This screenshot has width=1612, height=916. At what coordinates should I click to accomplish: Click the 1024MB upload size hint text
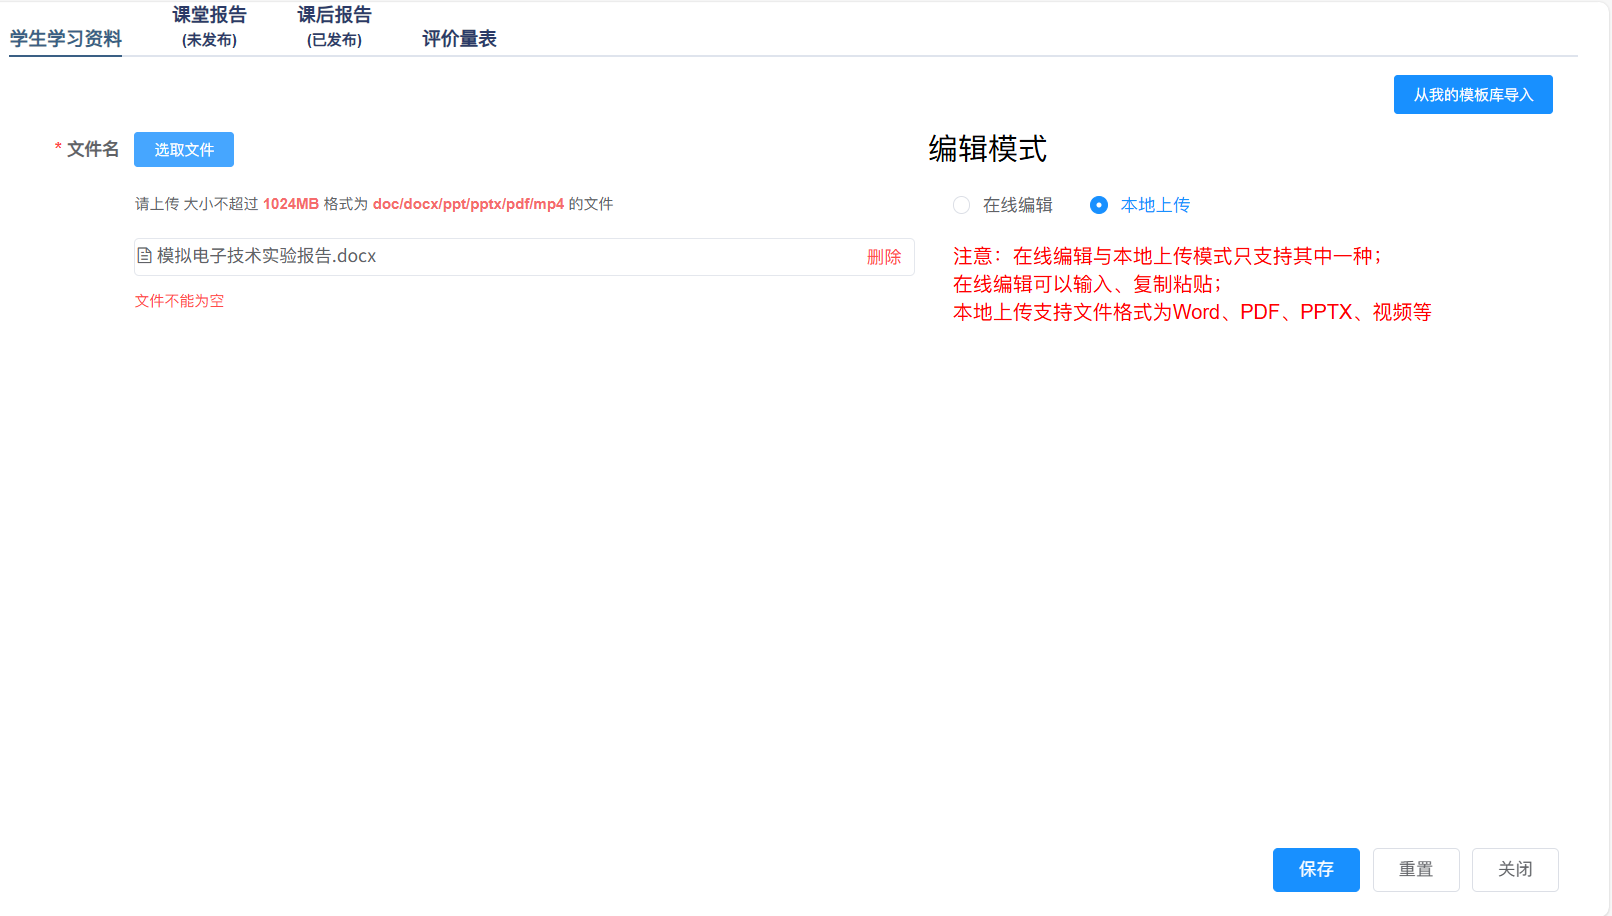[290, 204]
